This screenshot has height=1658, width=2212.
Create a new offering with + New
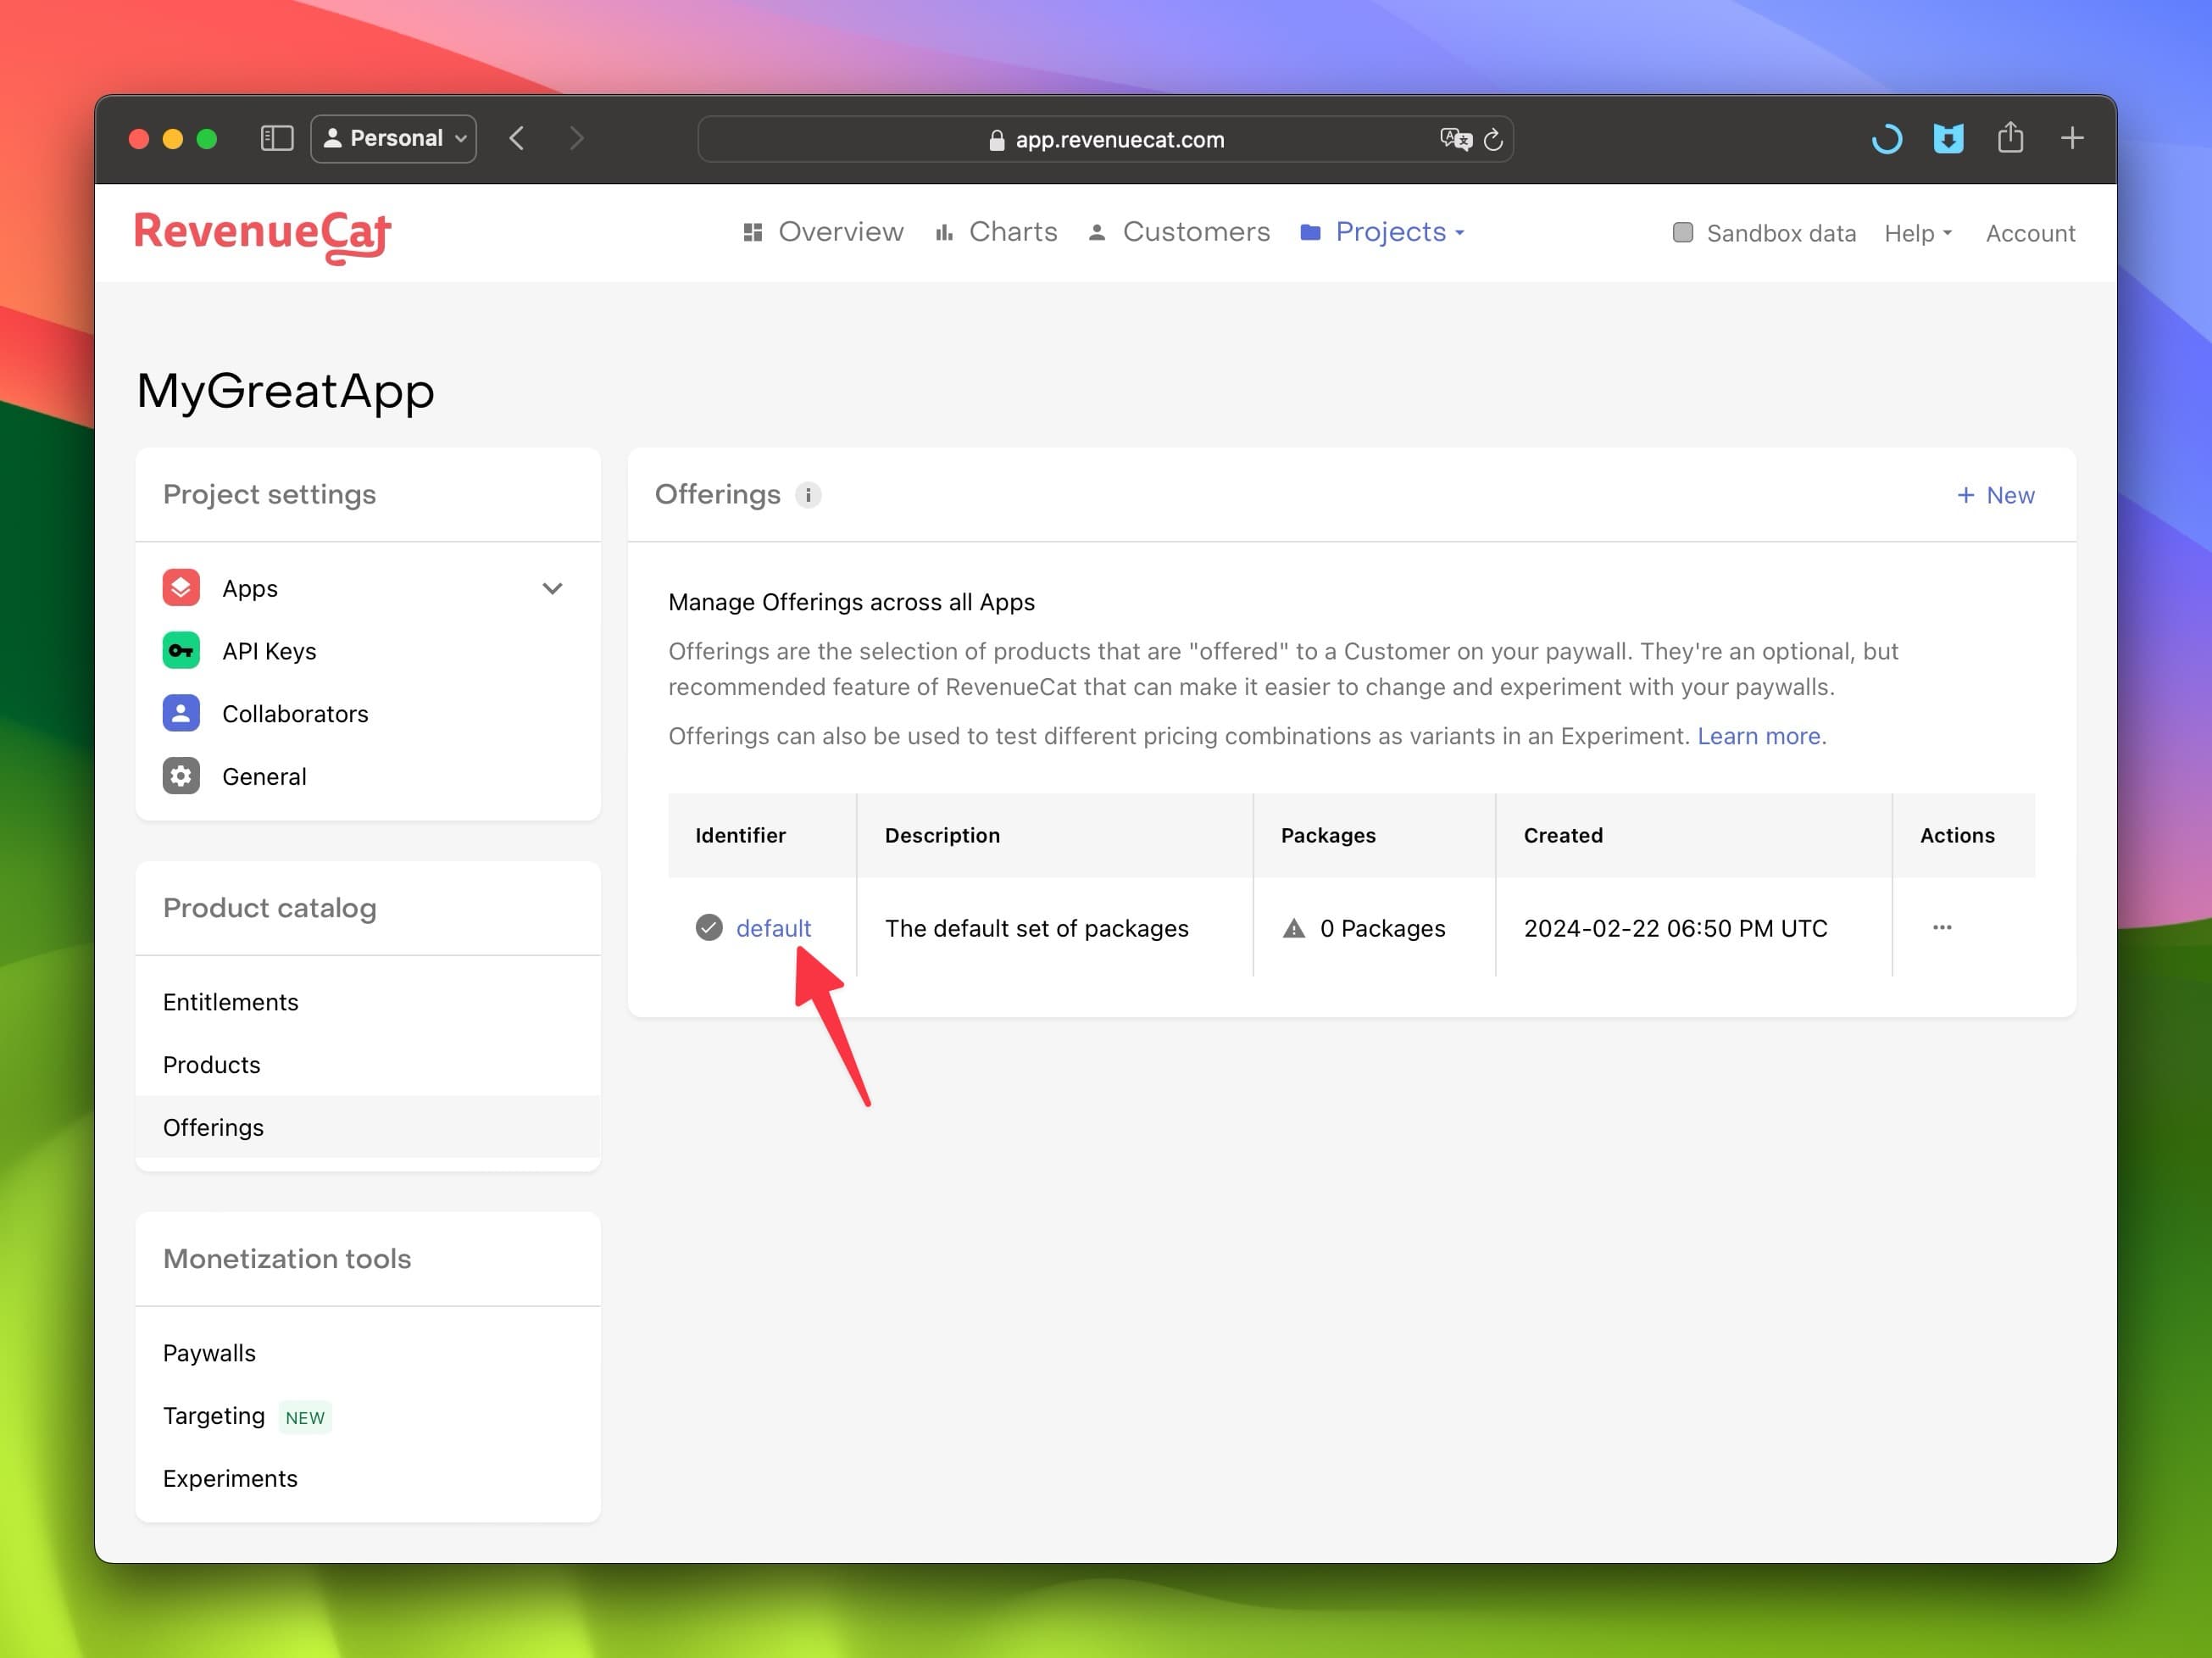1995,495
